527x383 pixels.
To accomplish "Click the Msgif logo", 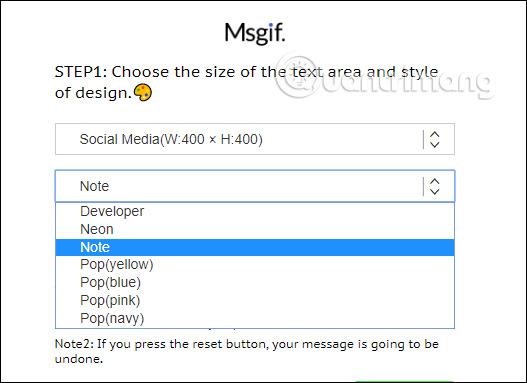I will (x=255, y=34).
